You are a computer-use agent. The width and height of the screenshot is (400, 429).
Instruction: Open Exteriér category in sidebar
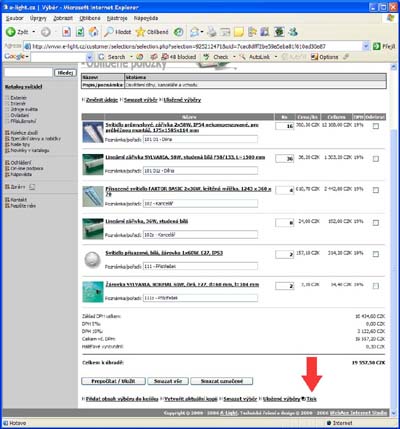pyautogui.click(x=18, y=98)
